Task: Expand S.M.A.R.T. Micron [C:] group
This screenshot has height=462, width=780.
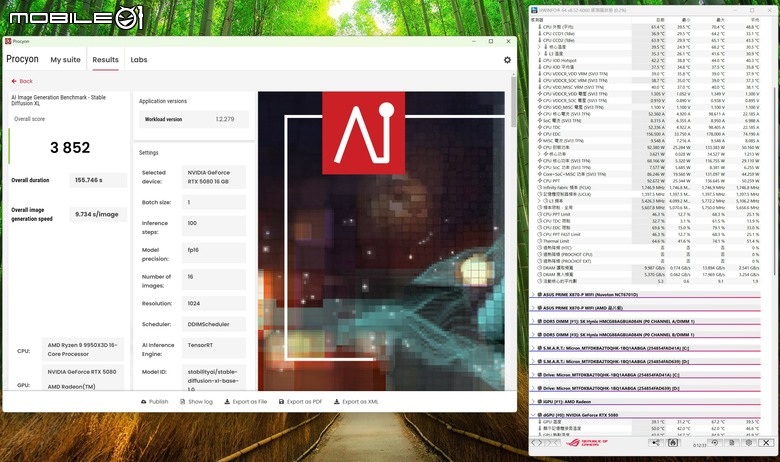Action: click(x=533, y=348)
